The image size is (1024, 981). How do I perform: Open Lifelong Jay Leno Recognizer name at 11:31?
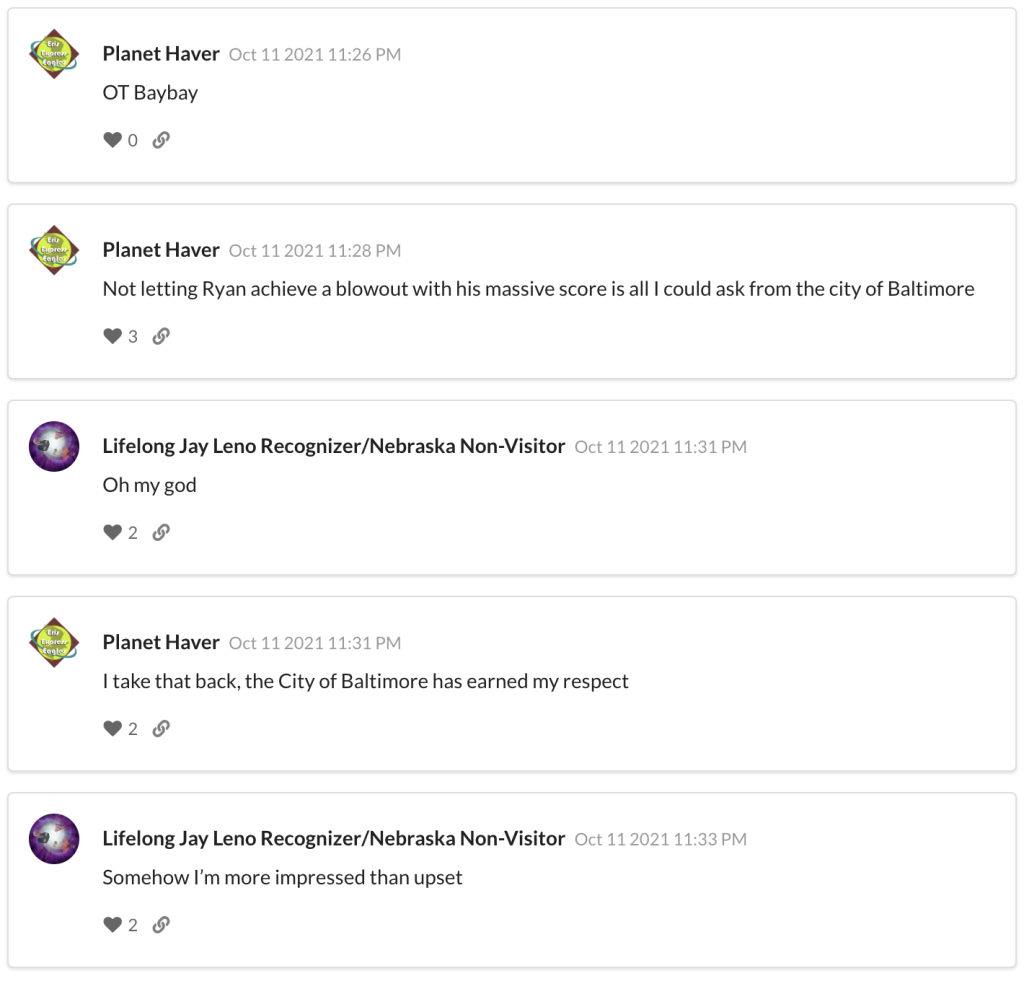334,446
